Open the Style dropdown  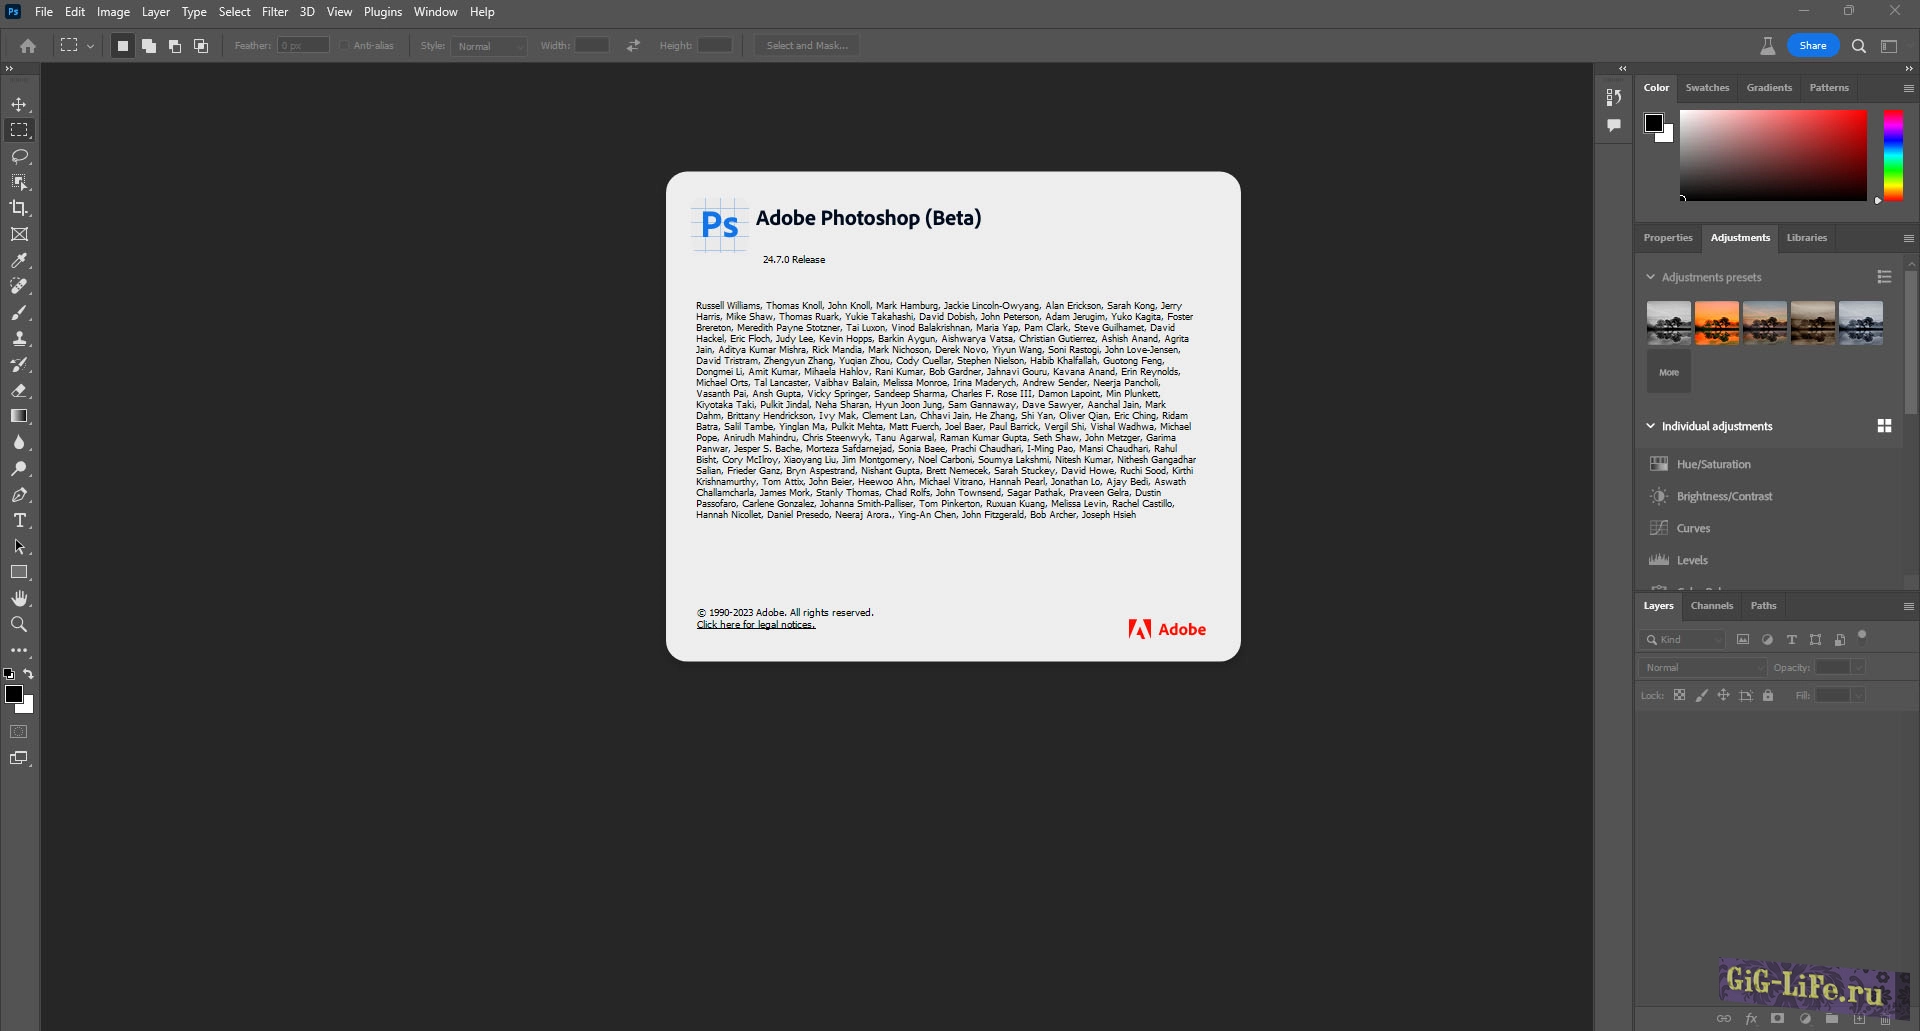coord(489,46)
